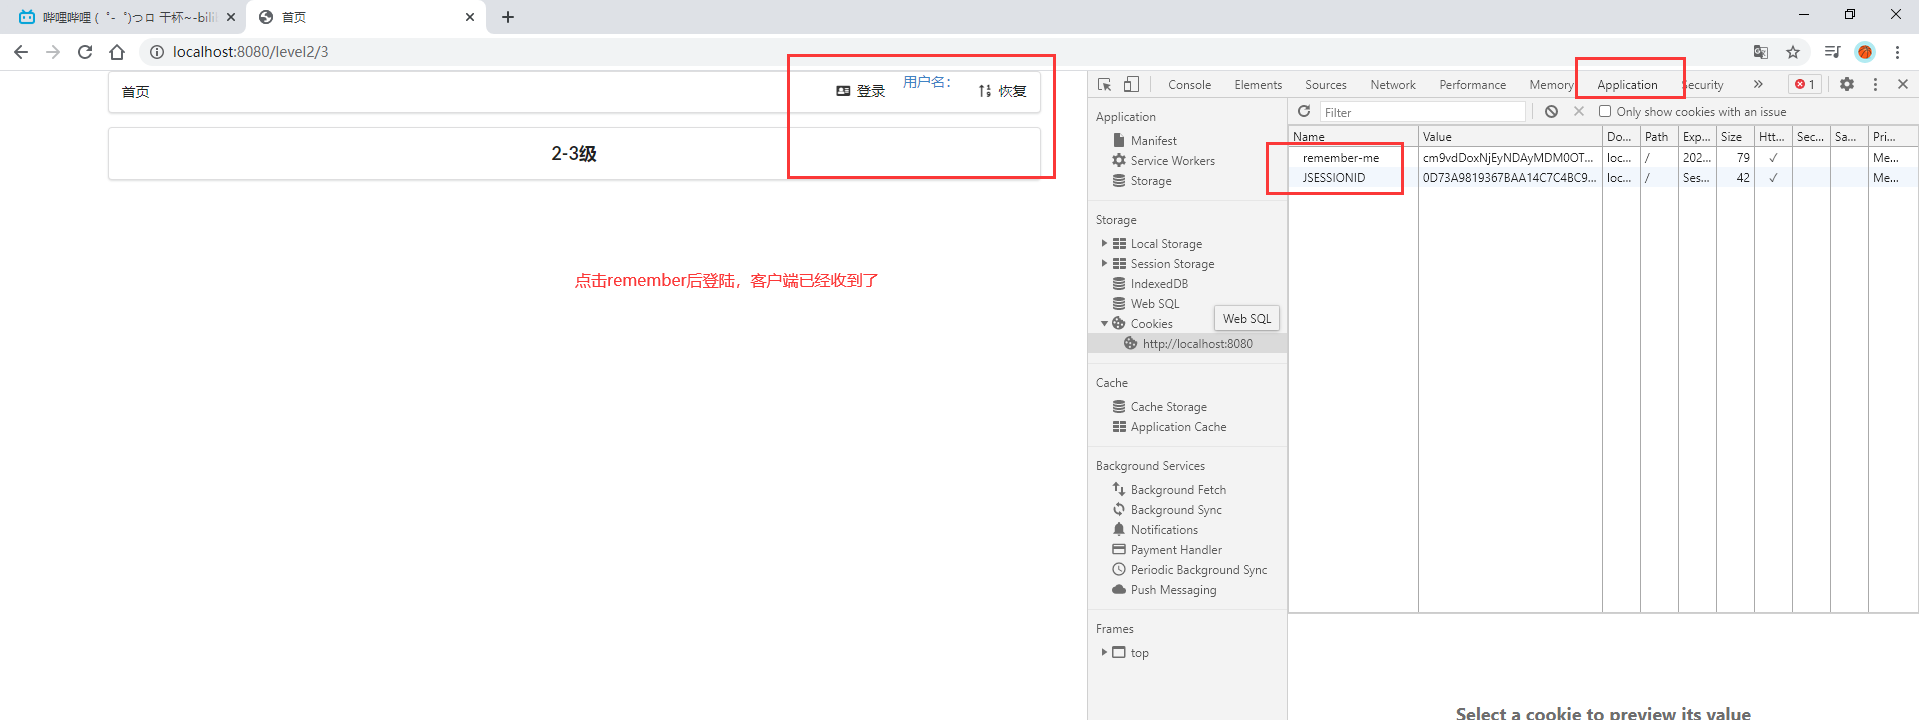Refresh the cookies table
1919x720 pixels.
(x=1304, y=111)
